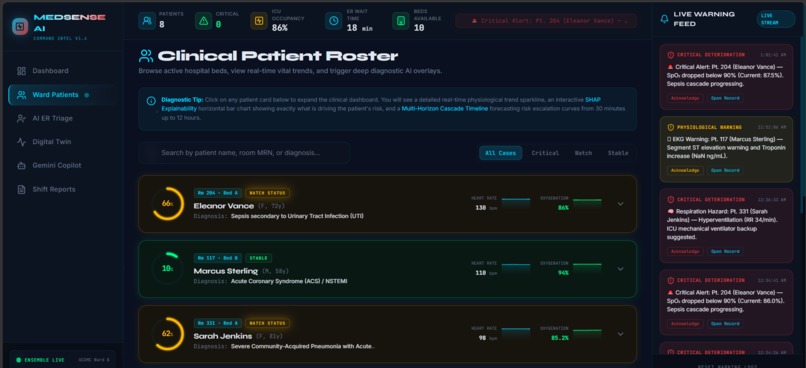Image resolution: width=806 pixels, height=368 pixels.
Task: Click the Gemini Copilot robot icon
Action: click(x=21, y=165)
